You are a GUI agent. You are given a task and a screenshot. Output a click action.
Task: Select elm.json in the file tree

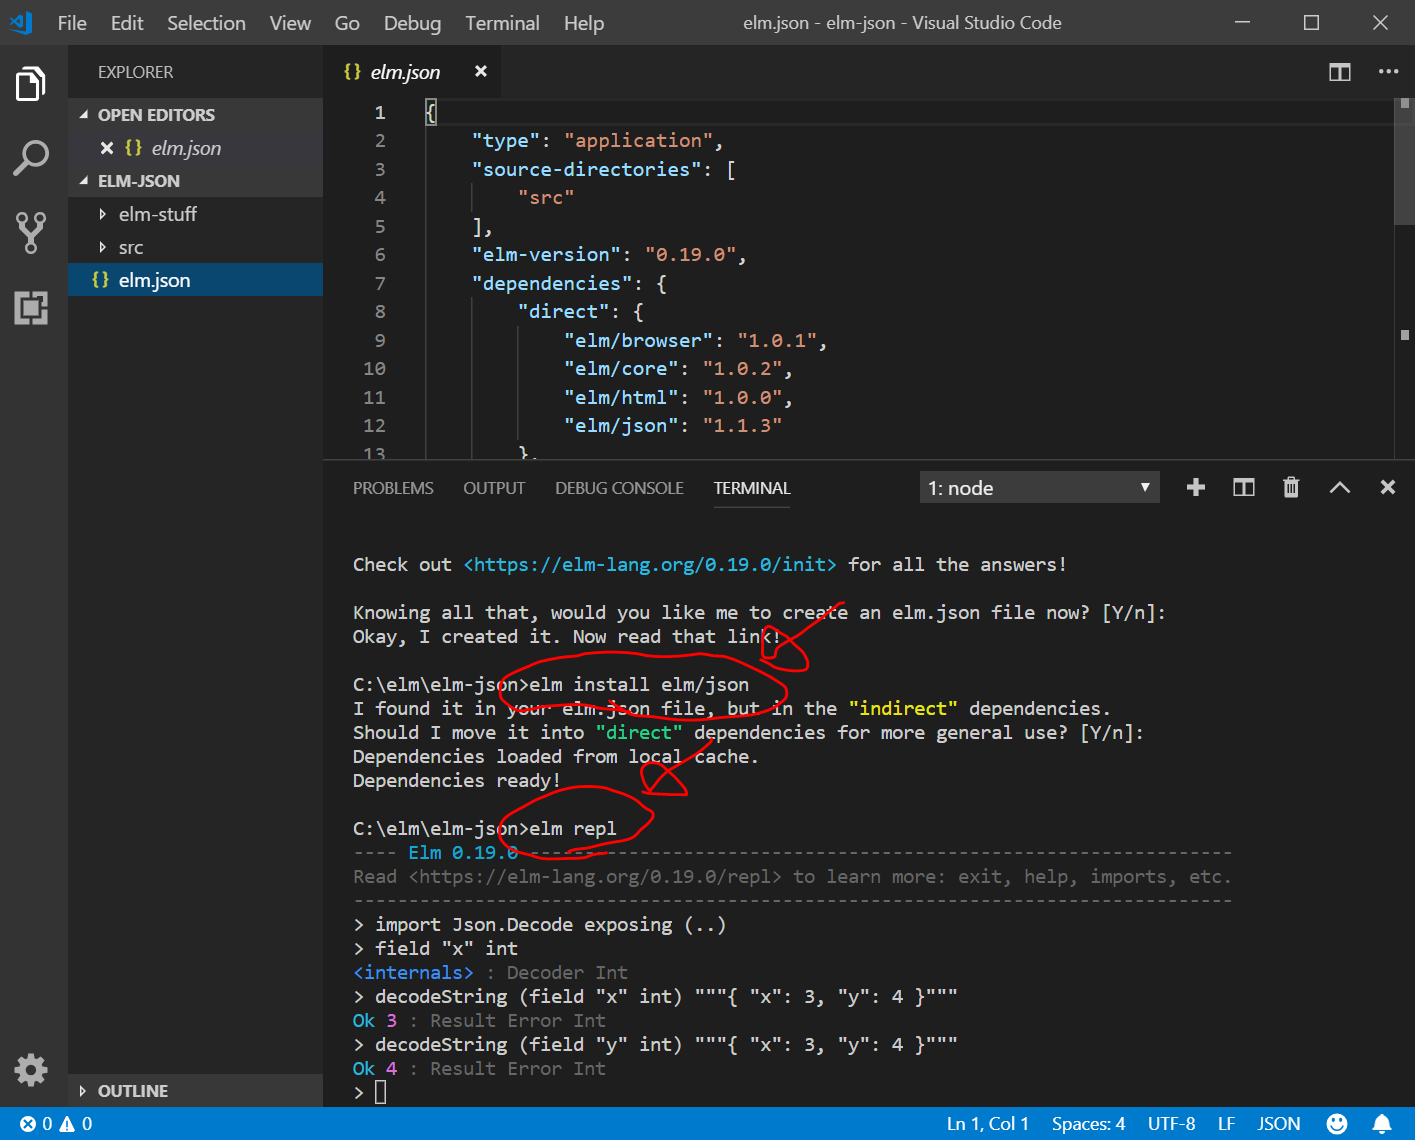195,280
